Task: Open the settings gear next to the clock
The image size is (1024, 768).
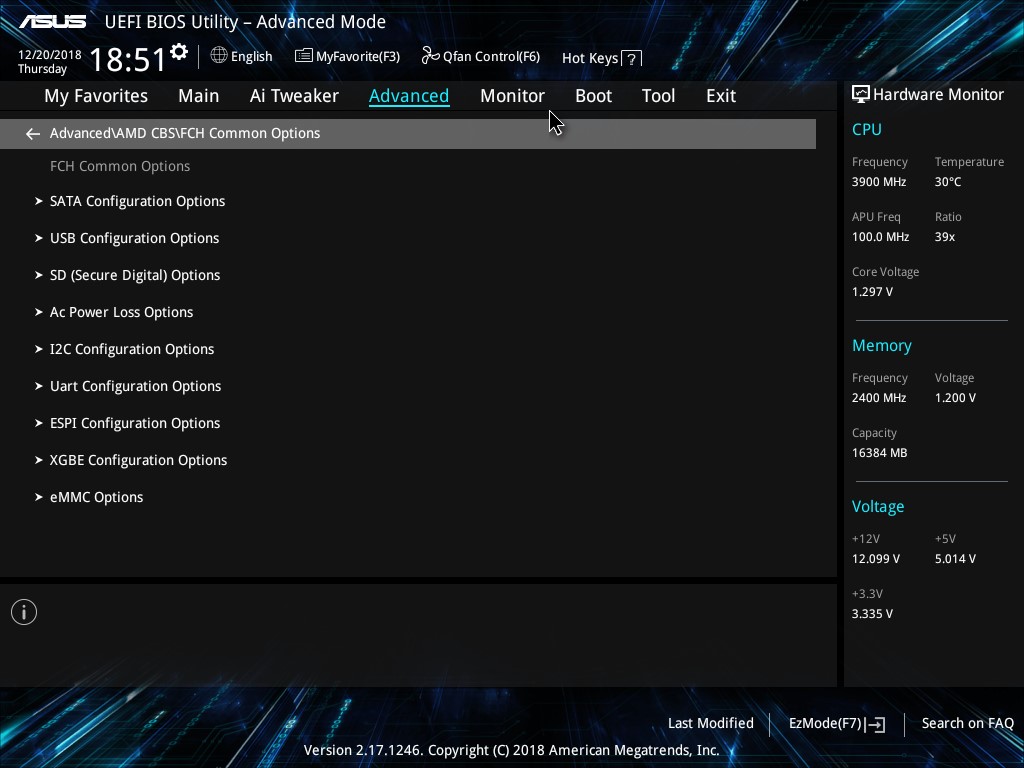Action: tap(179, 52)
